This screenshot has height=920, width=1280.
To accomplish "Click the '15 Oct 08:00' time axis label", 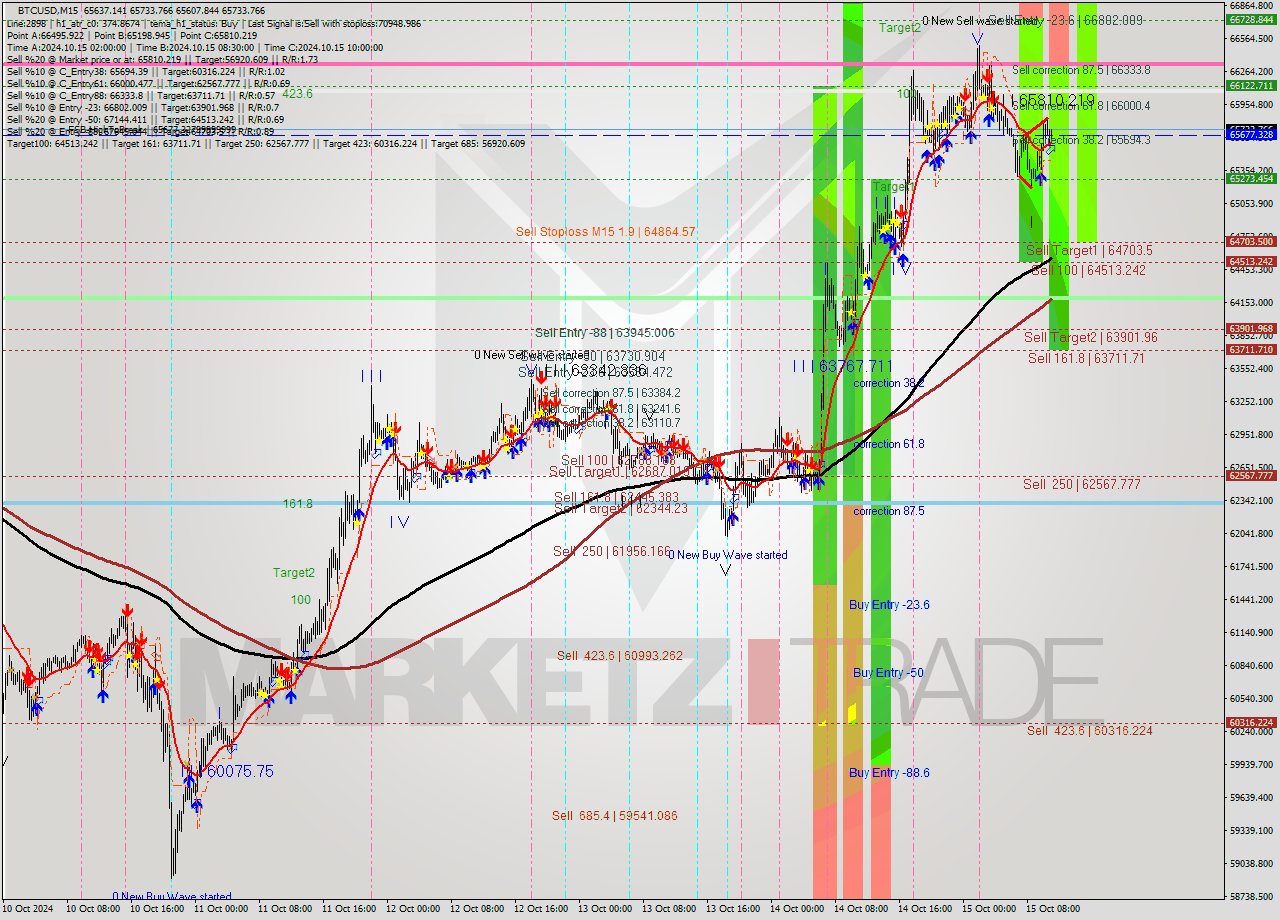I will (x=1054, y=909).
